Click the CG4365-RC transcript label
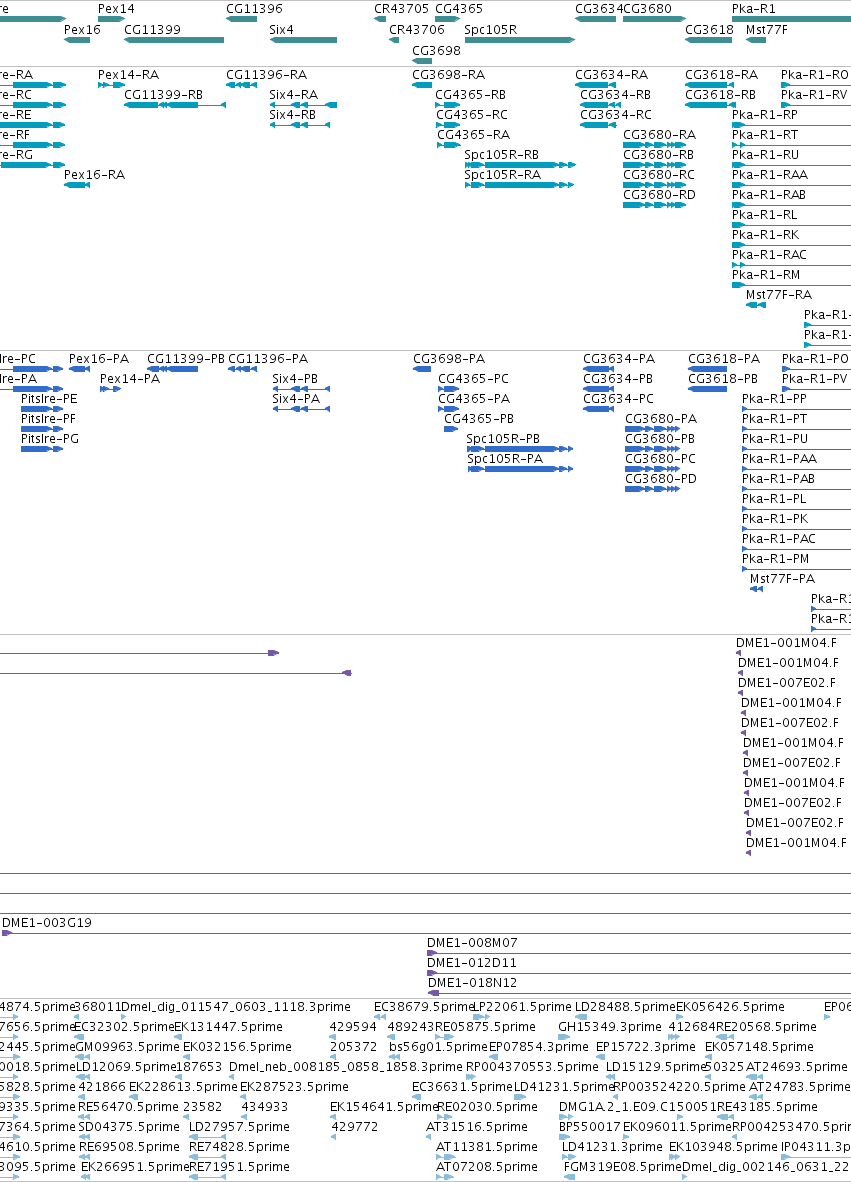 [x=472, y=115]
